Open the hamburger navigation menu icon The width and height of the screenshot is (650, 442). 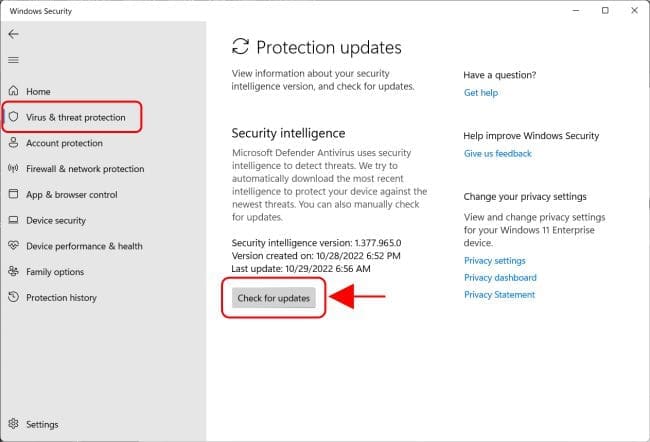coord(13,59)
